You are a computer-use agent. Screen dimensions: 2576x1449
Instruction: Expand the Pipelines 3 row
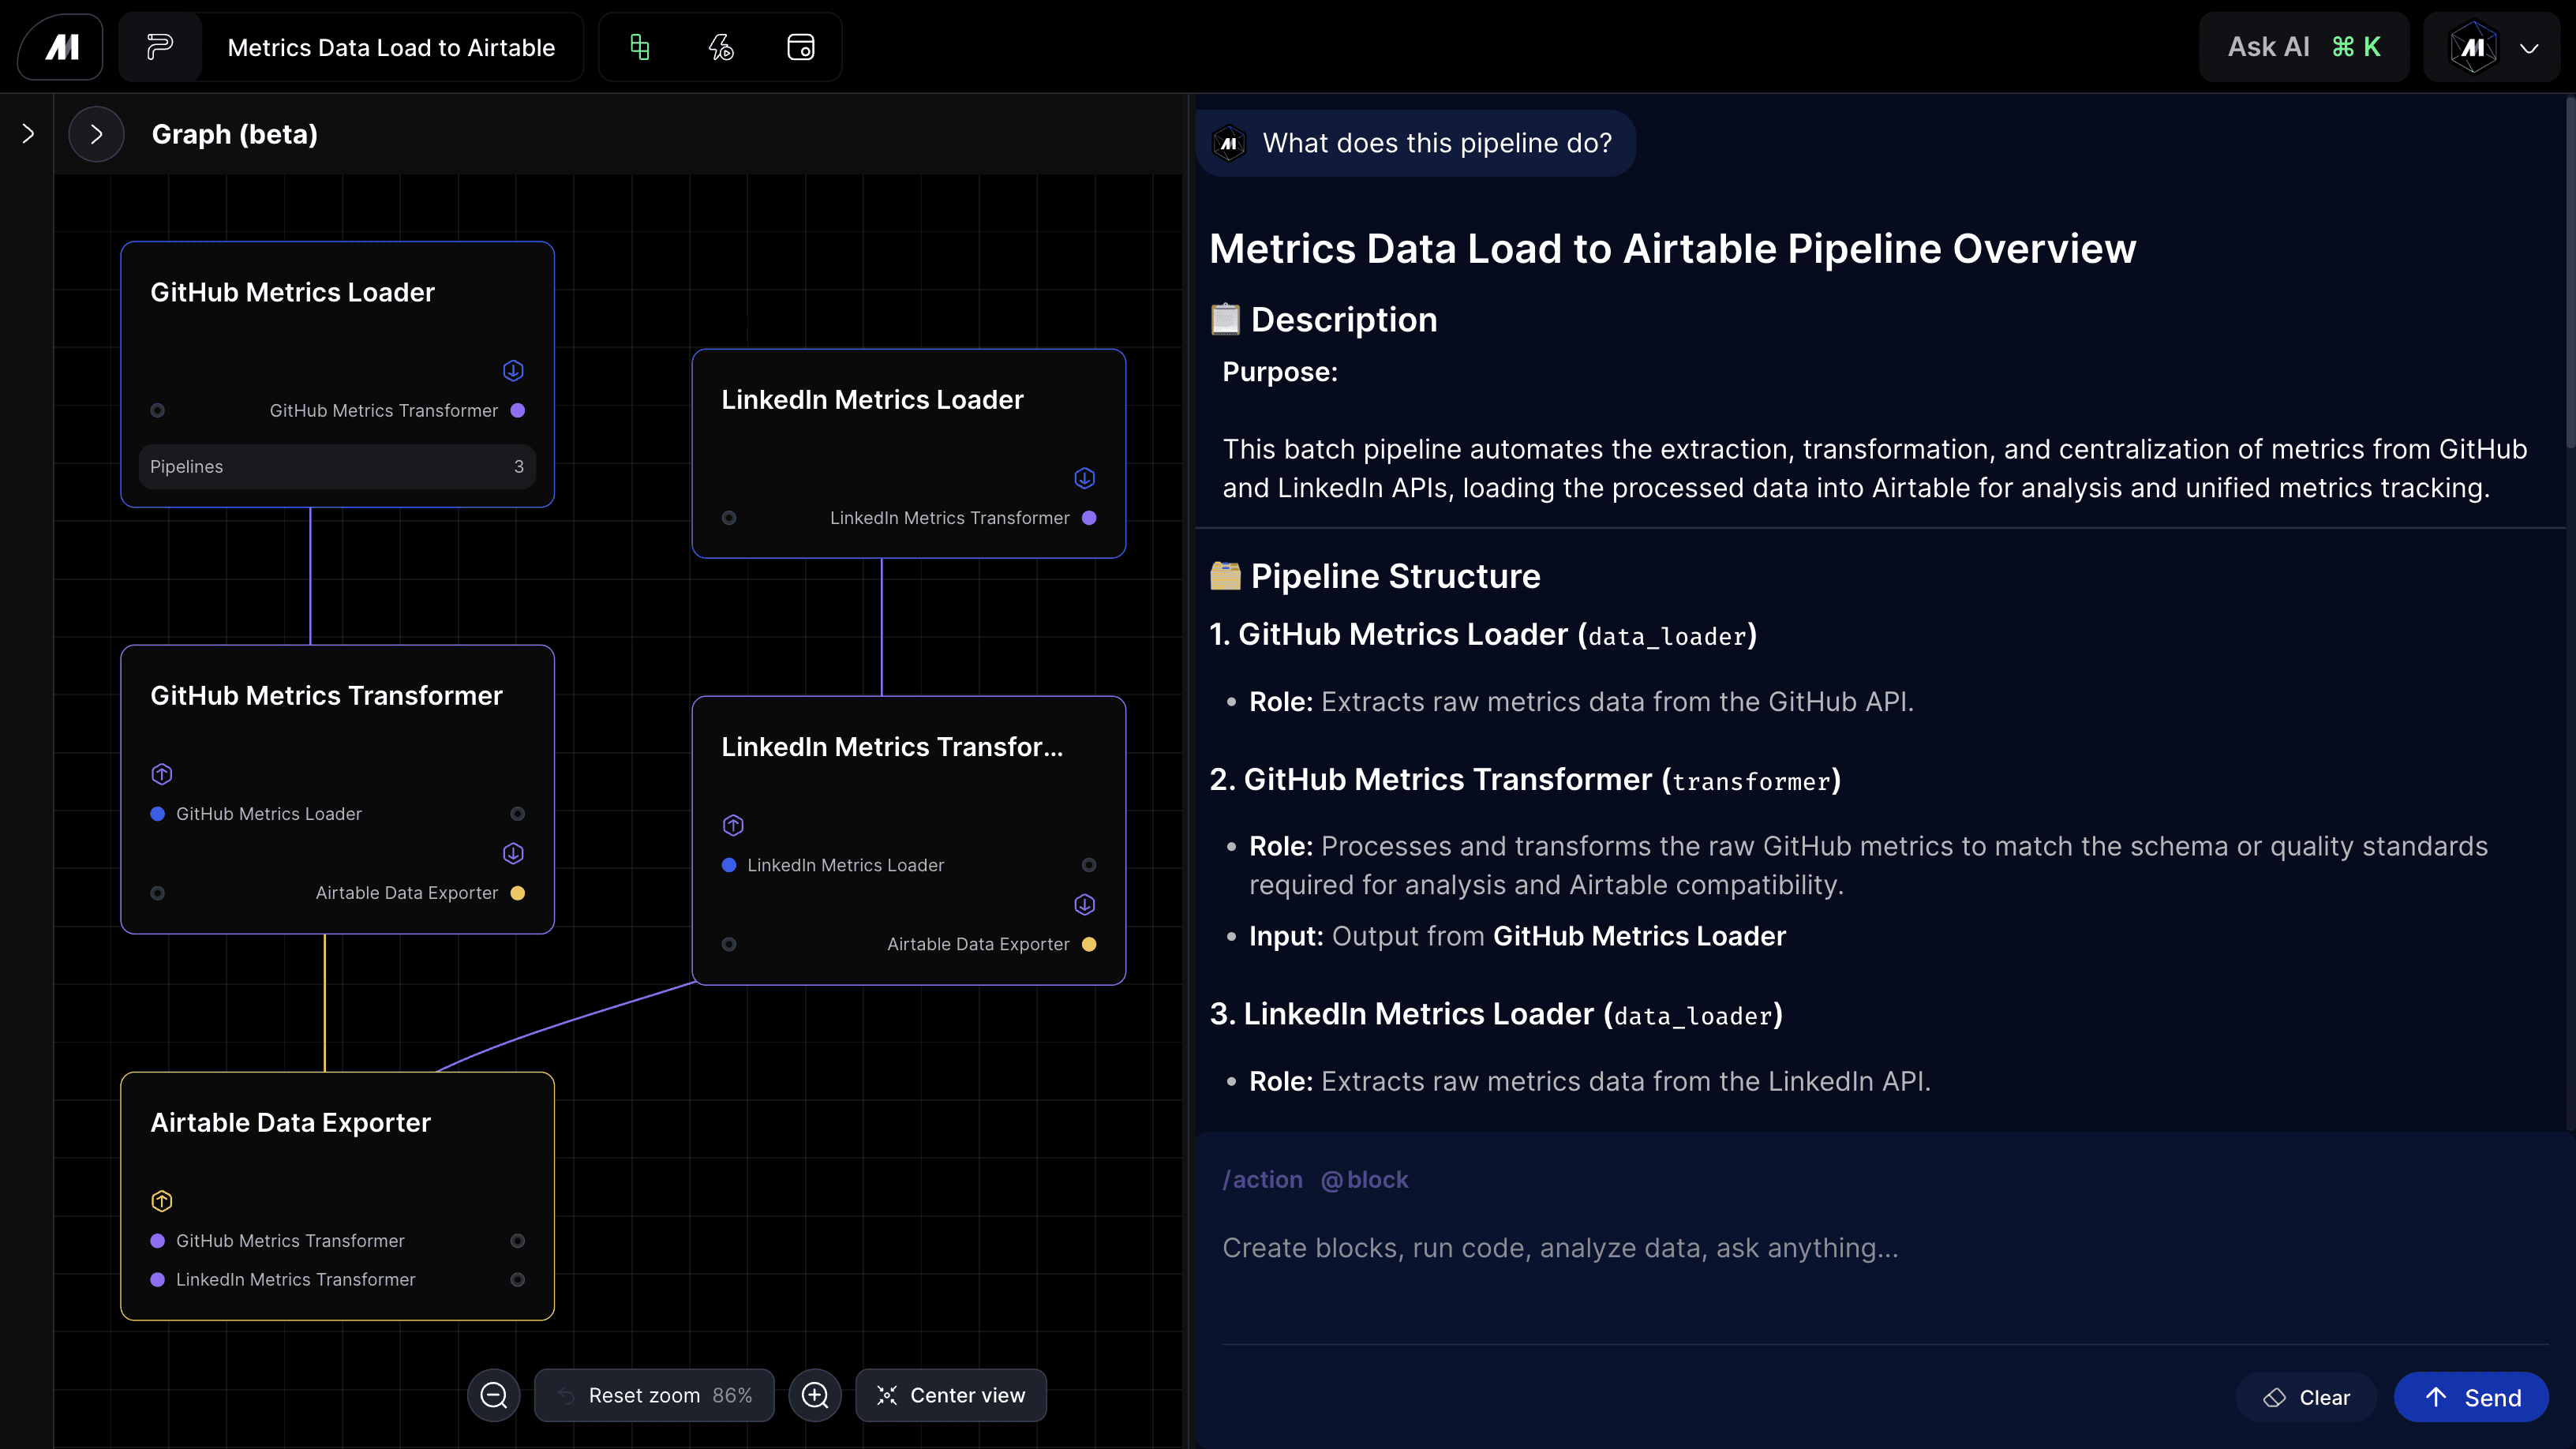337,467
